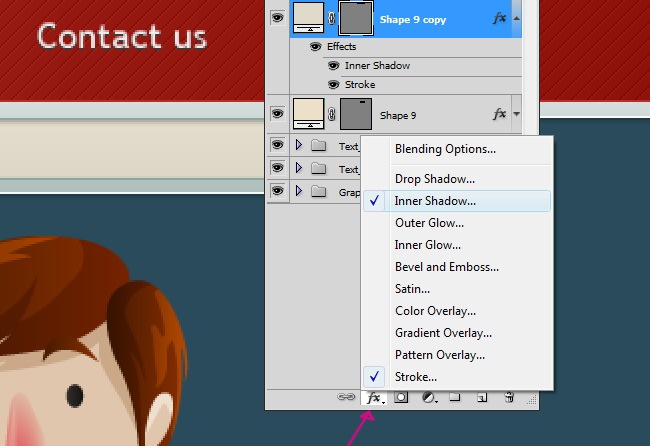The height and width of the screenshot is (446, 650).
Task: Select Bevel and Emboss menu entry
Action: click(446, 267)
